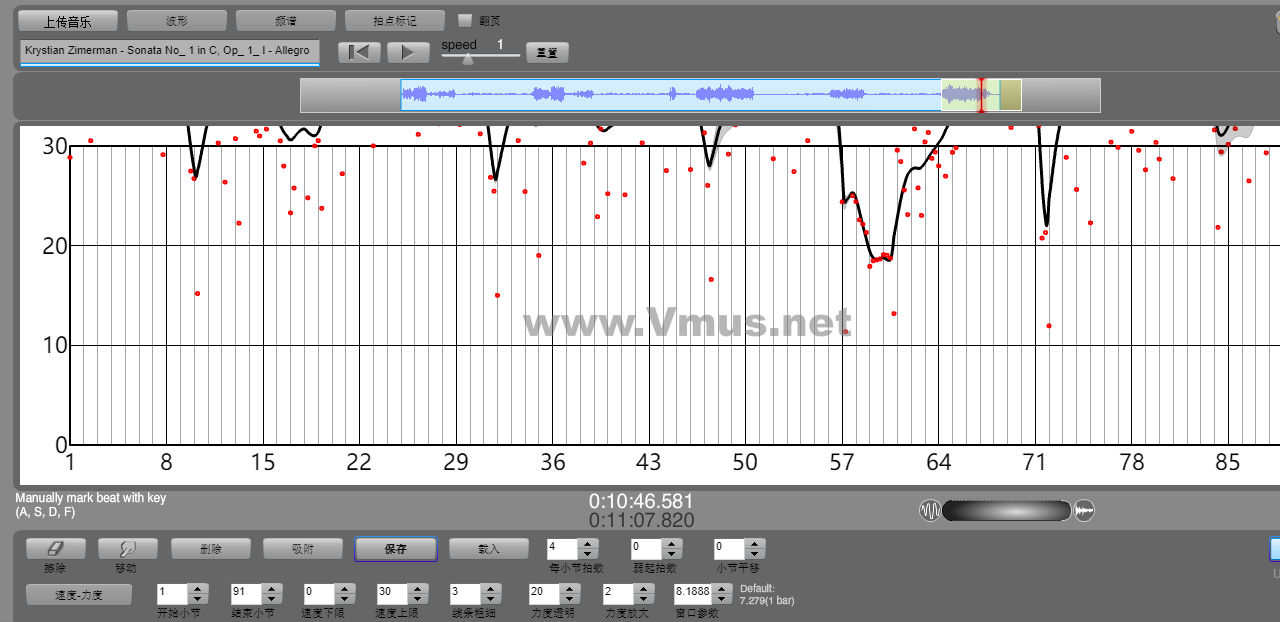1280x622 pixels.
Task: Click the waveform icon right of gradient bar
Action: [1085, 511]
